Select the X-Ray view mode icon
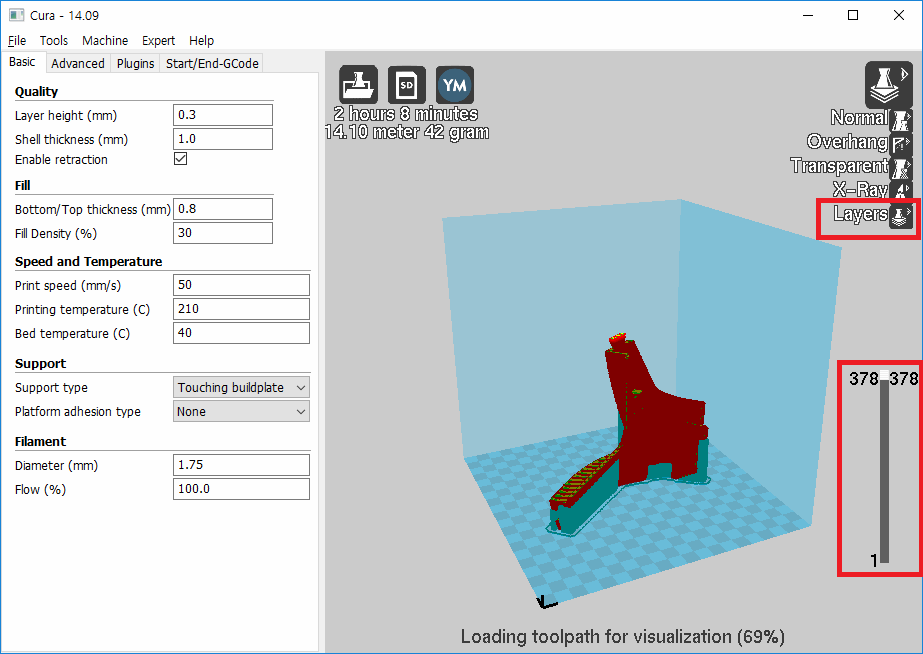Image resolution: width=923 pixels, height=654 pixels. click(x=901, y=190)
